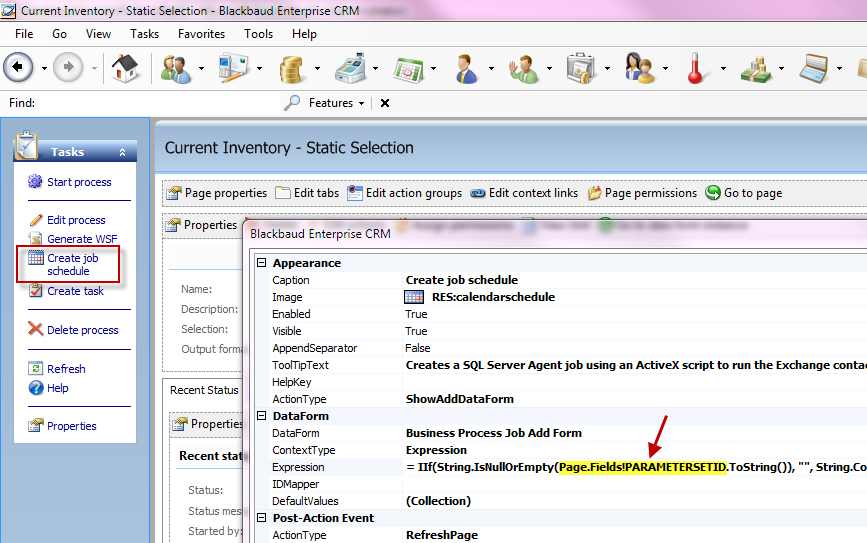This screenshot has width=867, height=543.
Task: Select AppendSeparator False value
Action: point(417,348)
